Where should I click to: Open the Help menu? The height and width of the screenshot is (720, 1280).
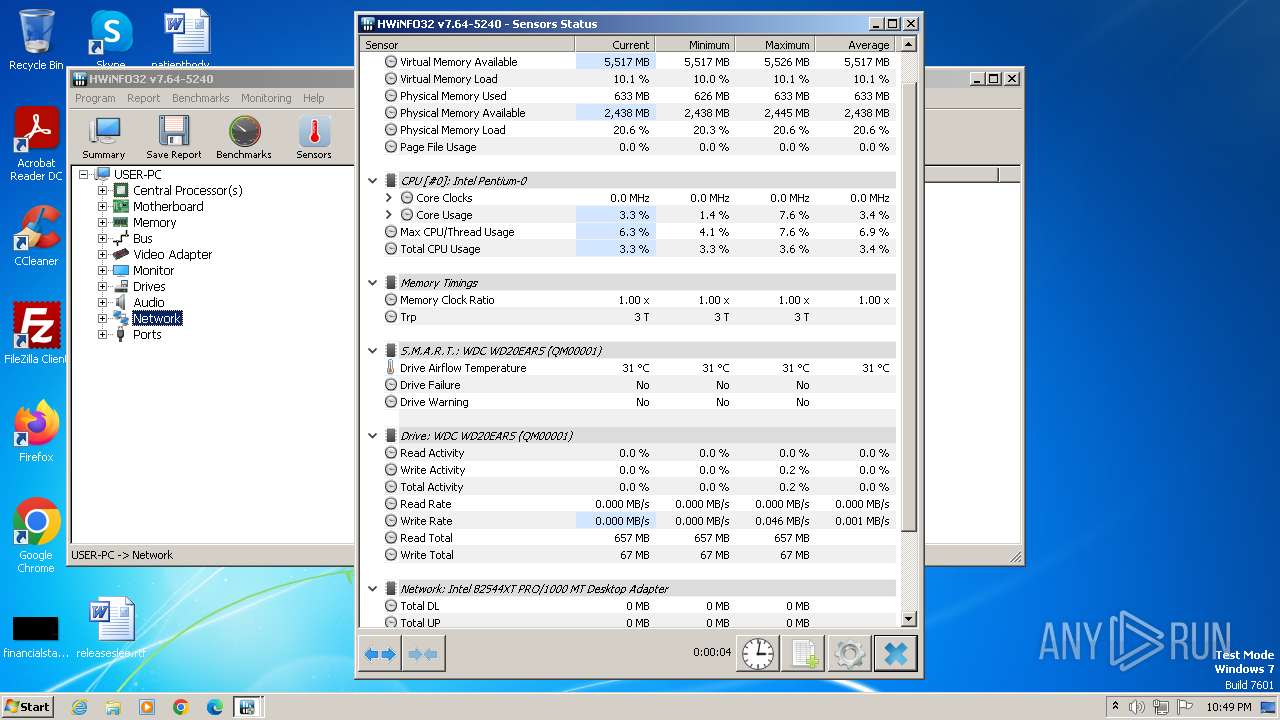(314, 98)
